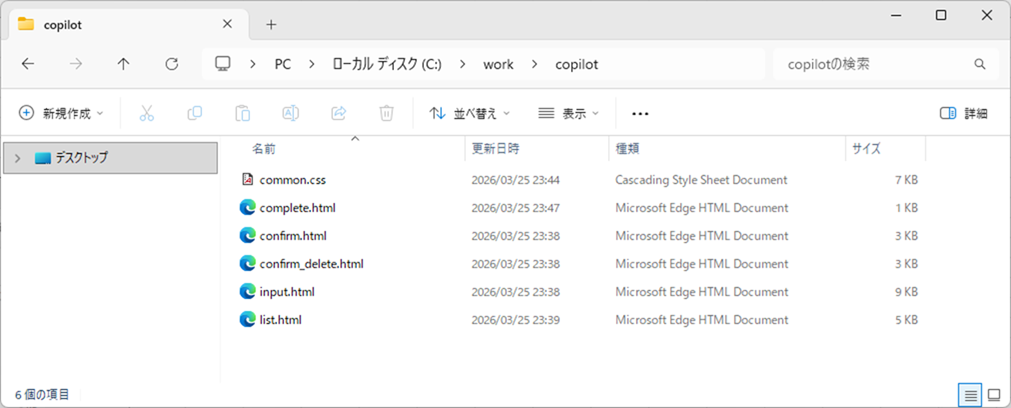Select the complete.html file name

(297, 208)
